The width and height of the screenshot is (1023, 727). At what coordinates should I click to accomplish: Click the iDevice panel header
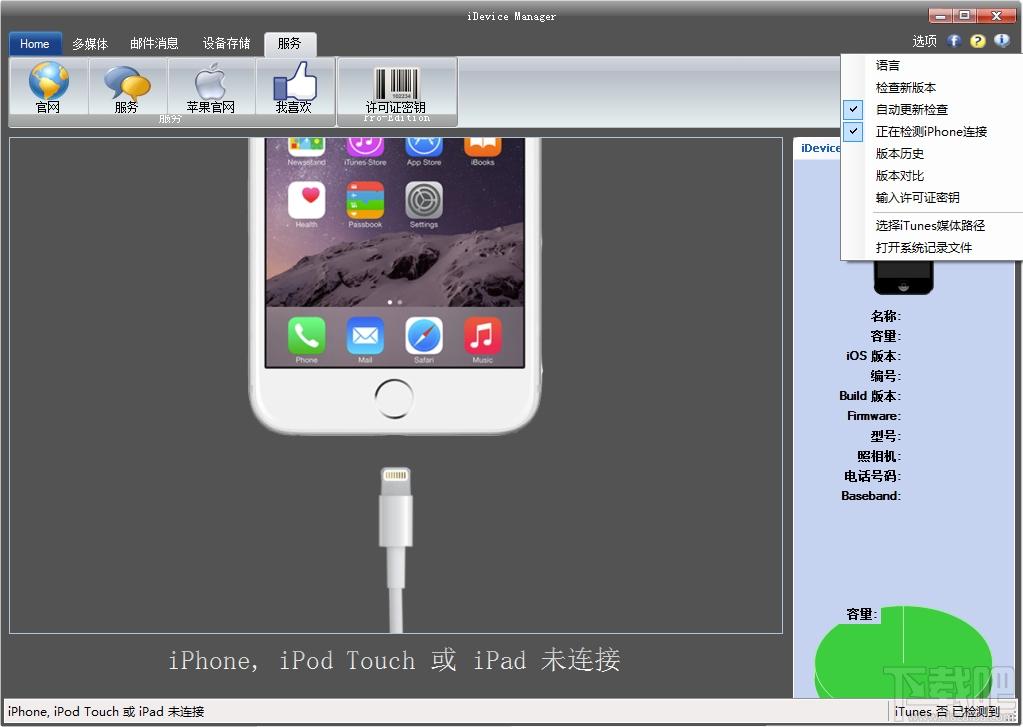coord(820,148)
